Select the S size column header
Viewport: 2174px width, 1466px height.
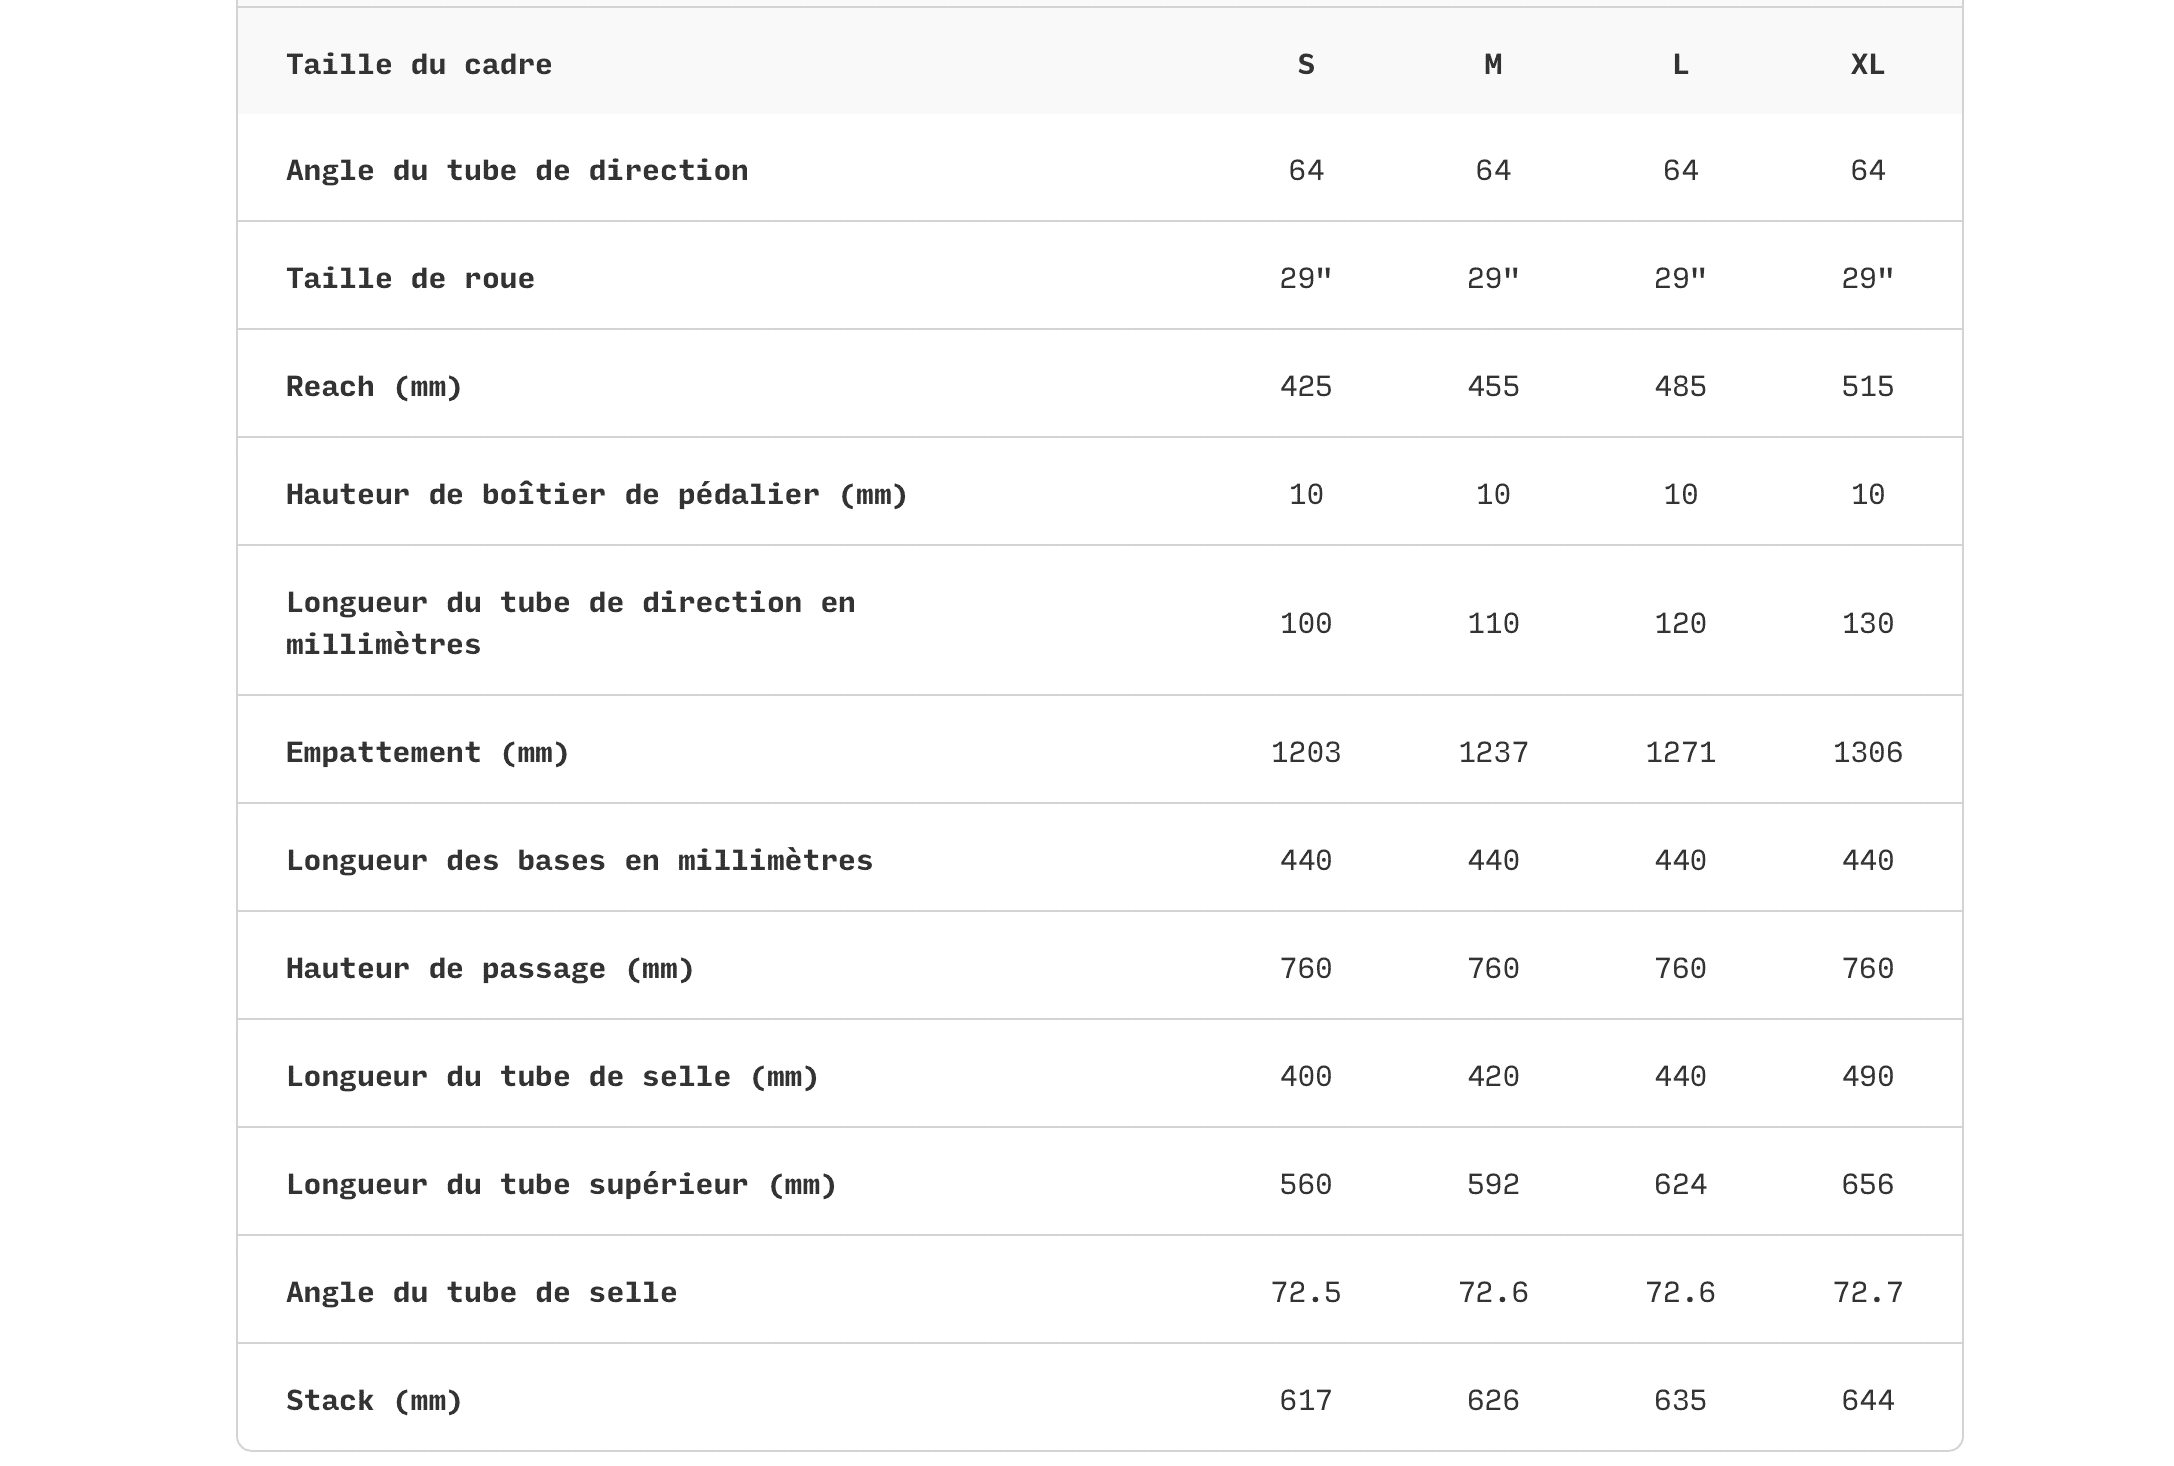point(1305,65)
